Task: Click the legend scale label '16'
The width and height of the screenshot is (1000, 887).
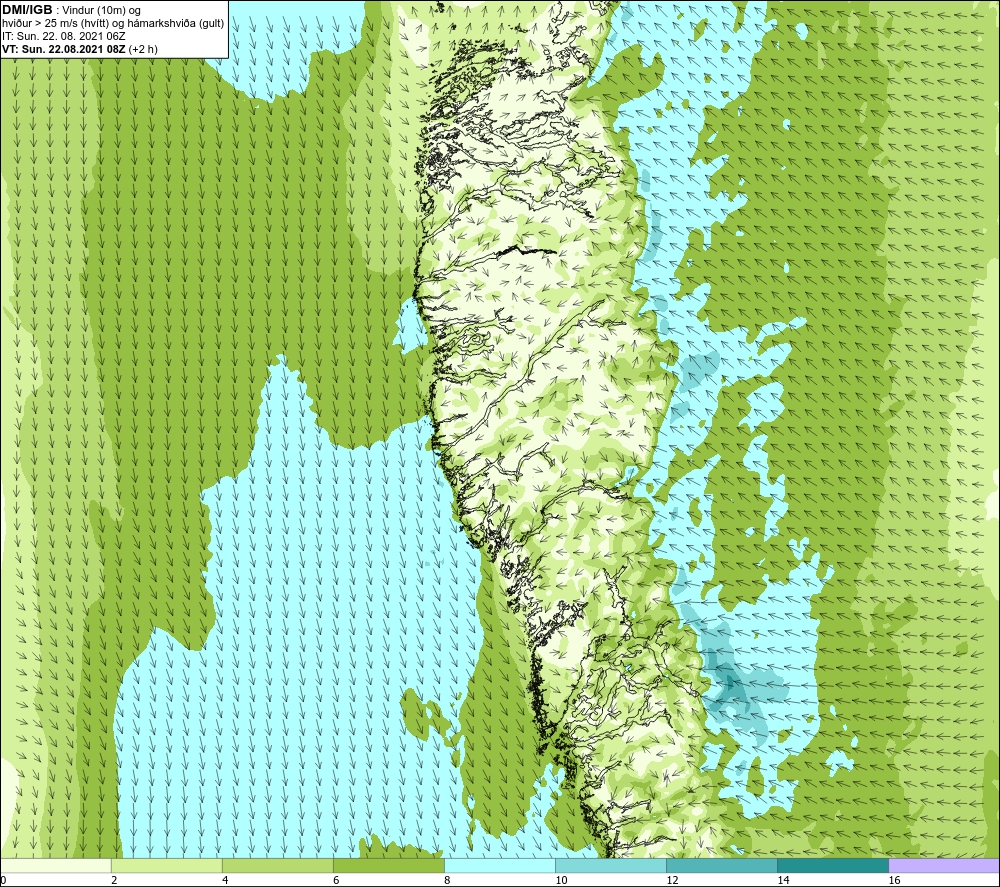Action: (894, 881)
